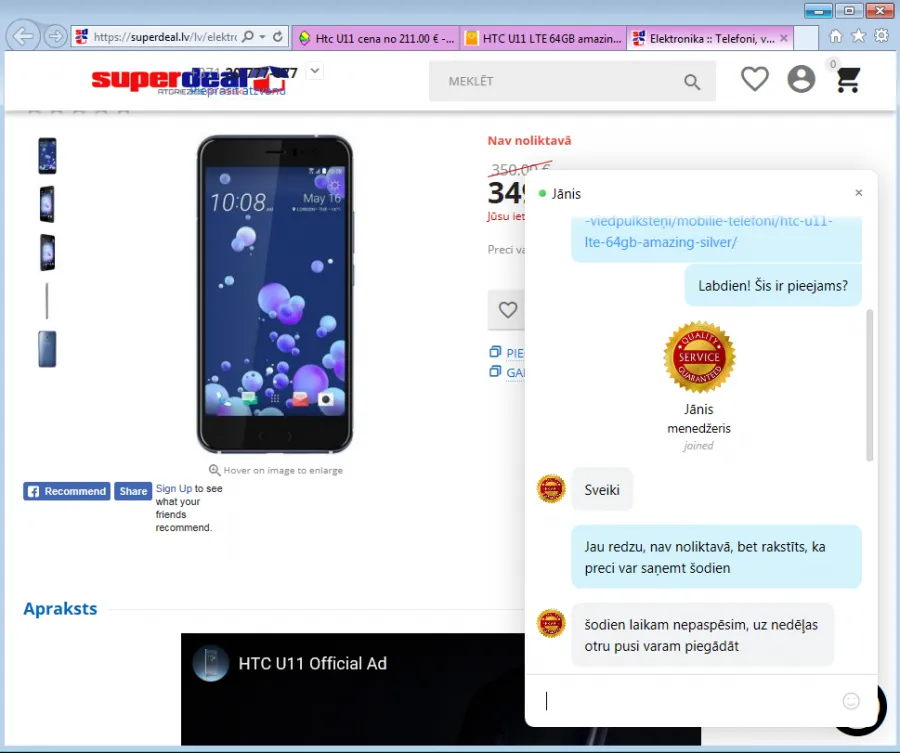Click the 'Jau redzu, nav noliktavā' message
The width and height of the screenshot is (900, 753).
[716, 557]
